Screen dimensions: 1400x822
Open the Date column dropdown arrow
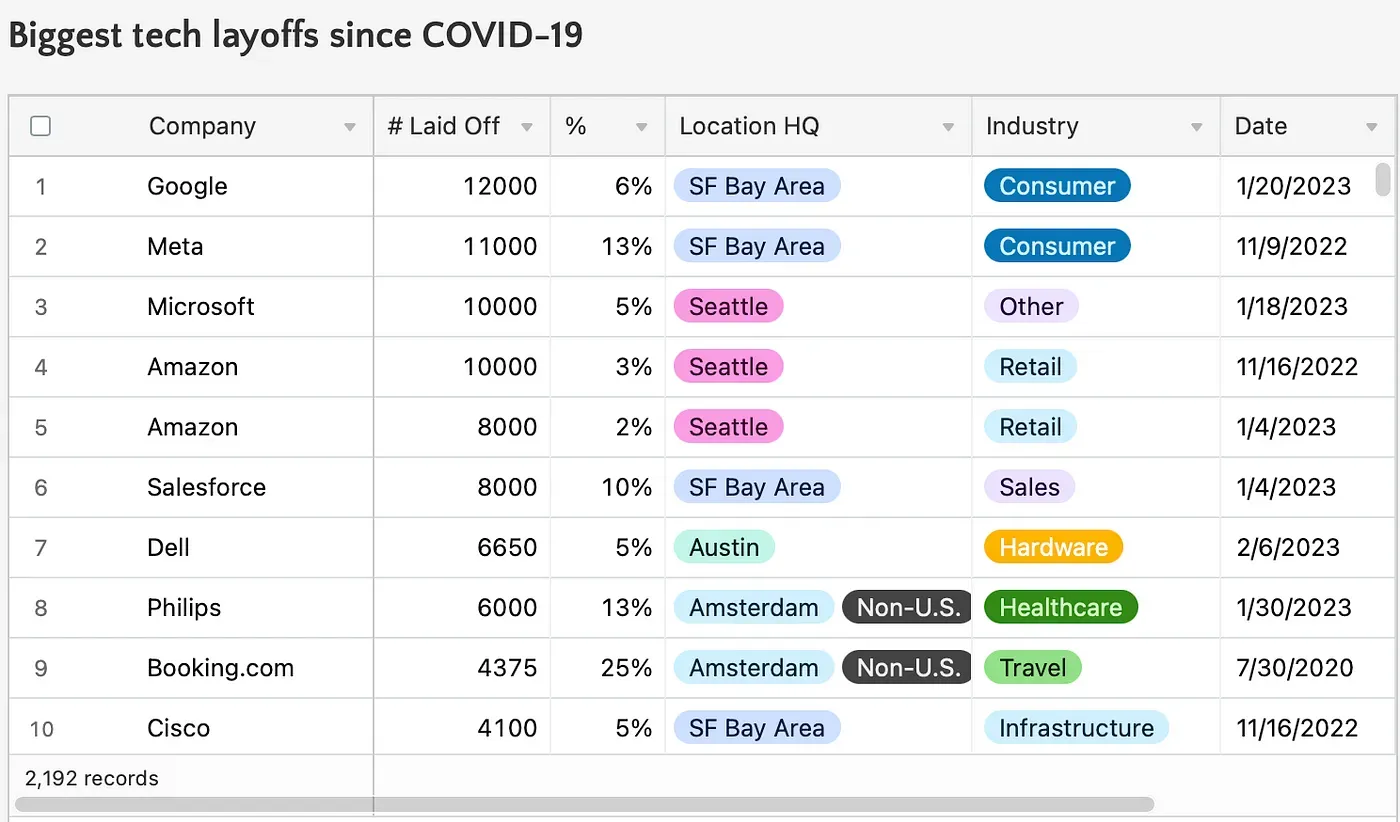(1371, 127)
